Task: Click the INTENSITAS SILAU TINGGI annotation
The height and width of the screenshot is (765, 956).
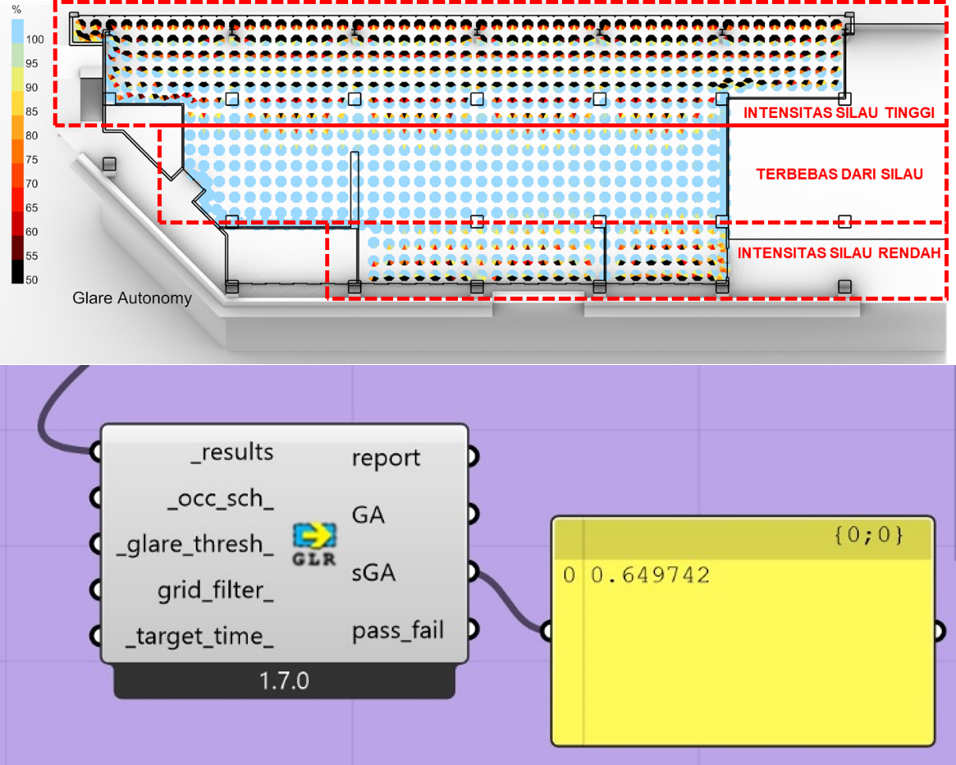Action: [838, 114]
